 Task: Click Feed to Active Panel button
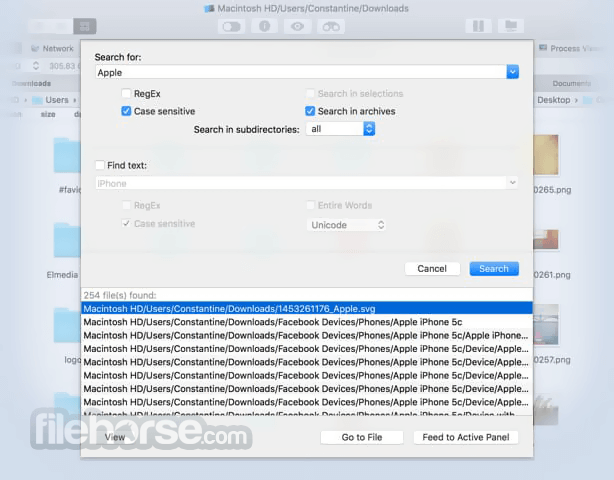[x=466, y=437]
